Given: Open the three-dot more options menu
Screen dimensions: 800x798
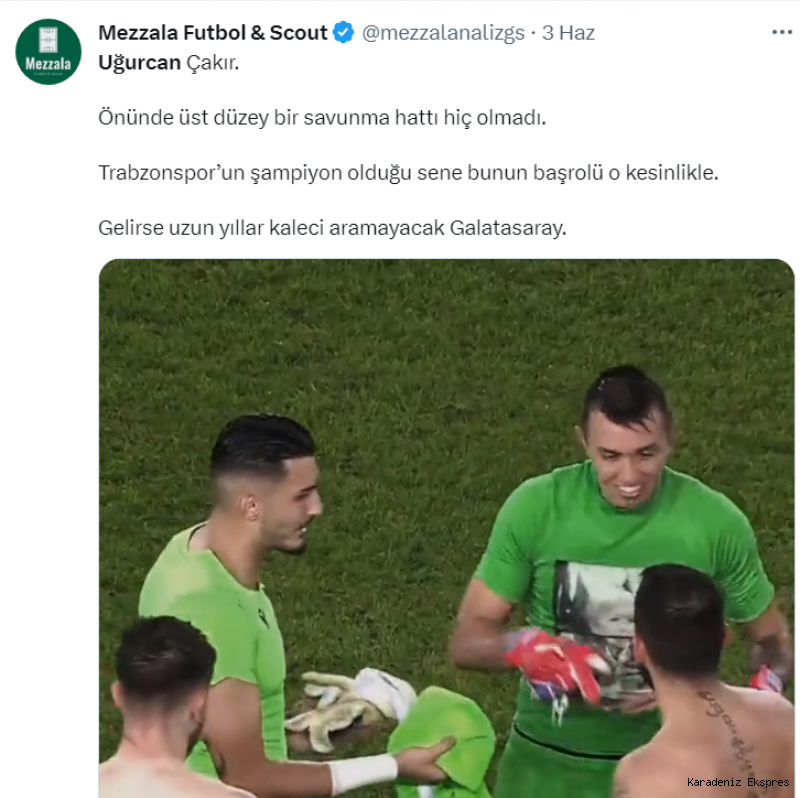Looking at the screenshot, I should coord(782,33).
